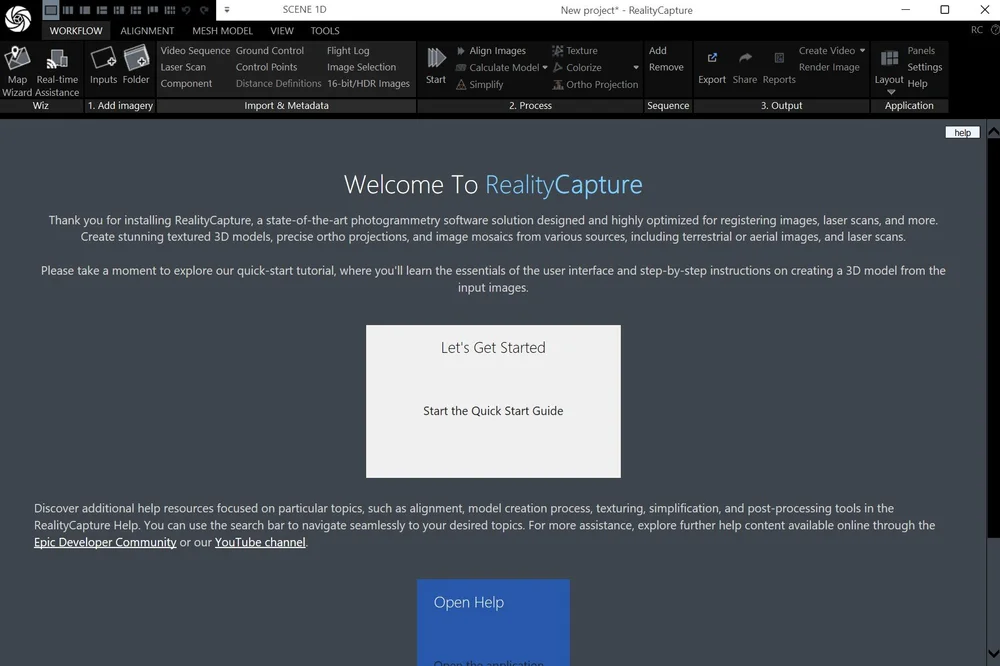This screenshot has height=666, width=1000.
Task: Start the Quick Start Guide tile
Action: [x=493, y=401]
